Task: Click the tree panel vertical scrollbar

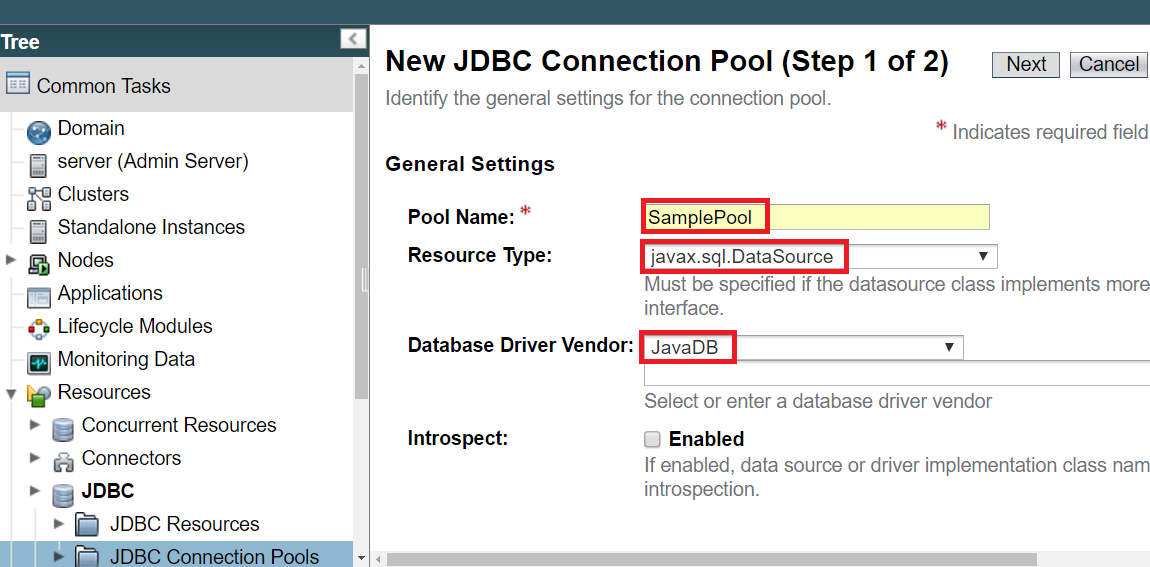Action: click(x=360, y=235)
